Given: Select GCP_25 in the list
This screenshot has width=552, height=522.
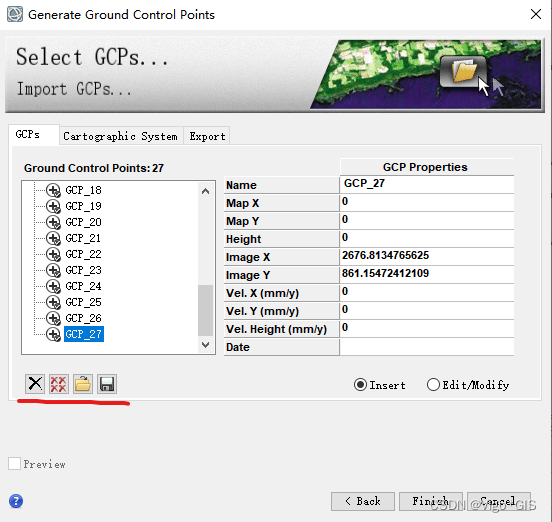Looking at the screenshot, I should (x=83, y=302).
